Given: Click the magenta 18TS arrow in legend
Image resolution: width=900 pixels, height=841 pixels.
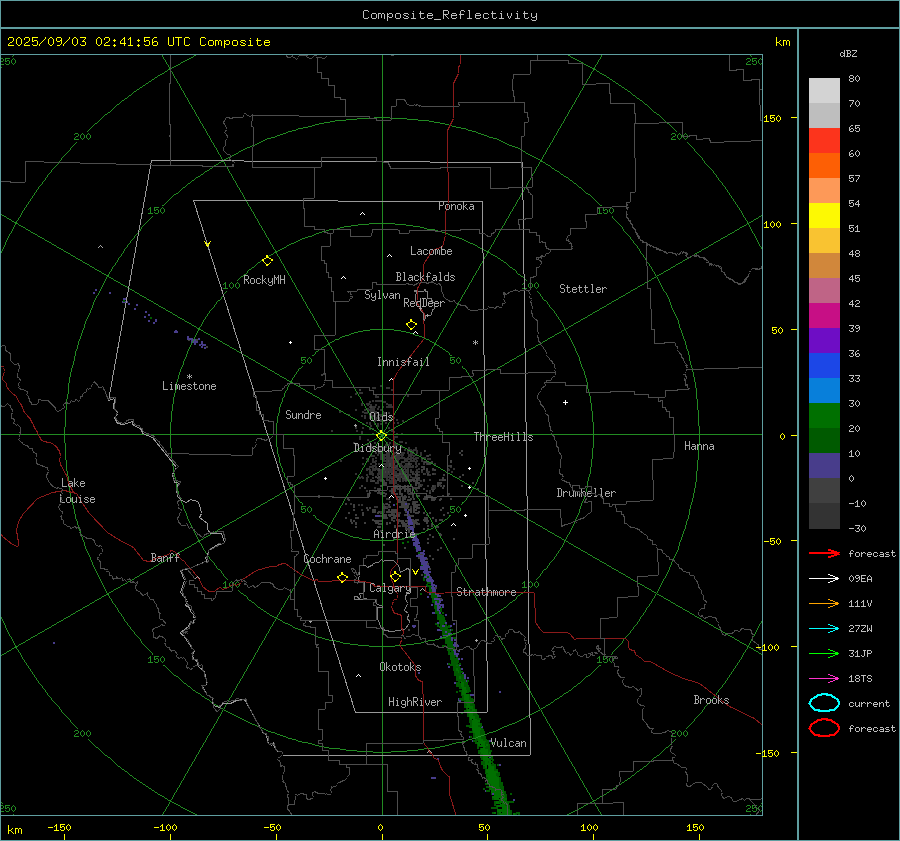Looking at the screenshot, I should tap(824, 679).
